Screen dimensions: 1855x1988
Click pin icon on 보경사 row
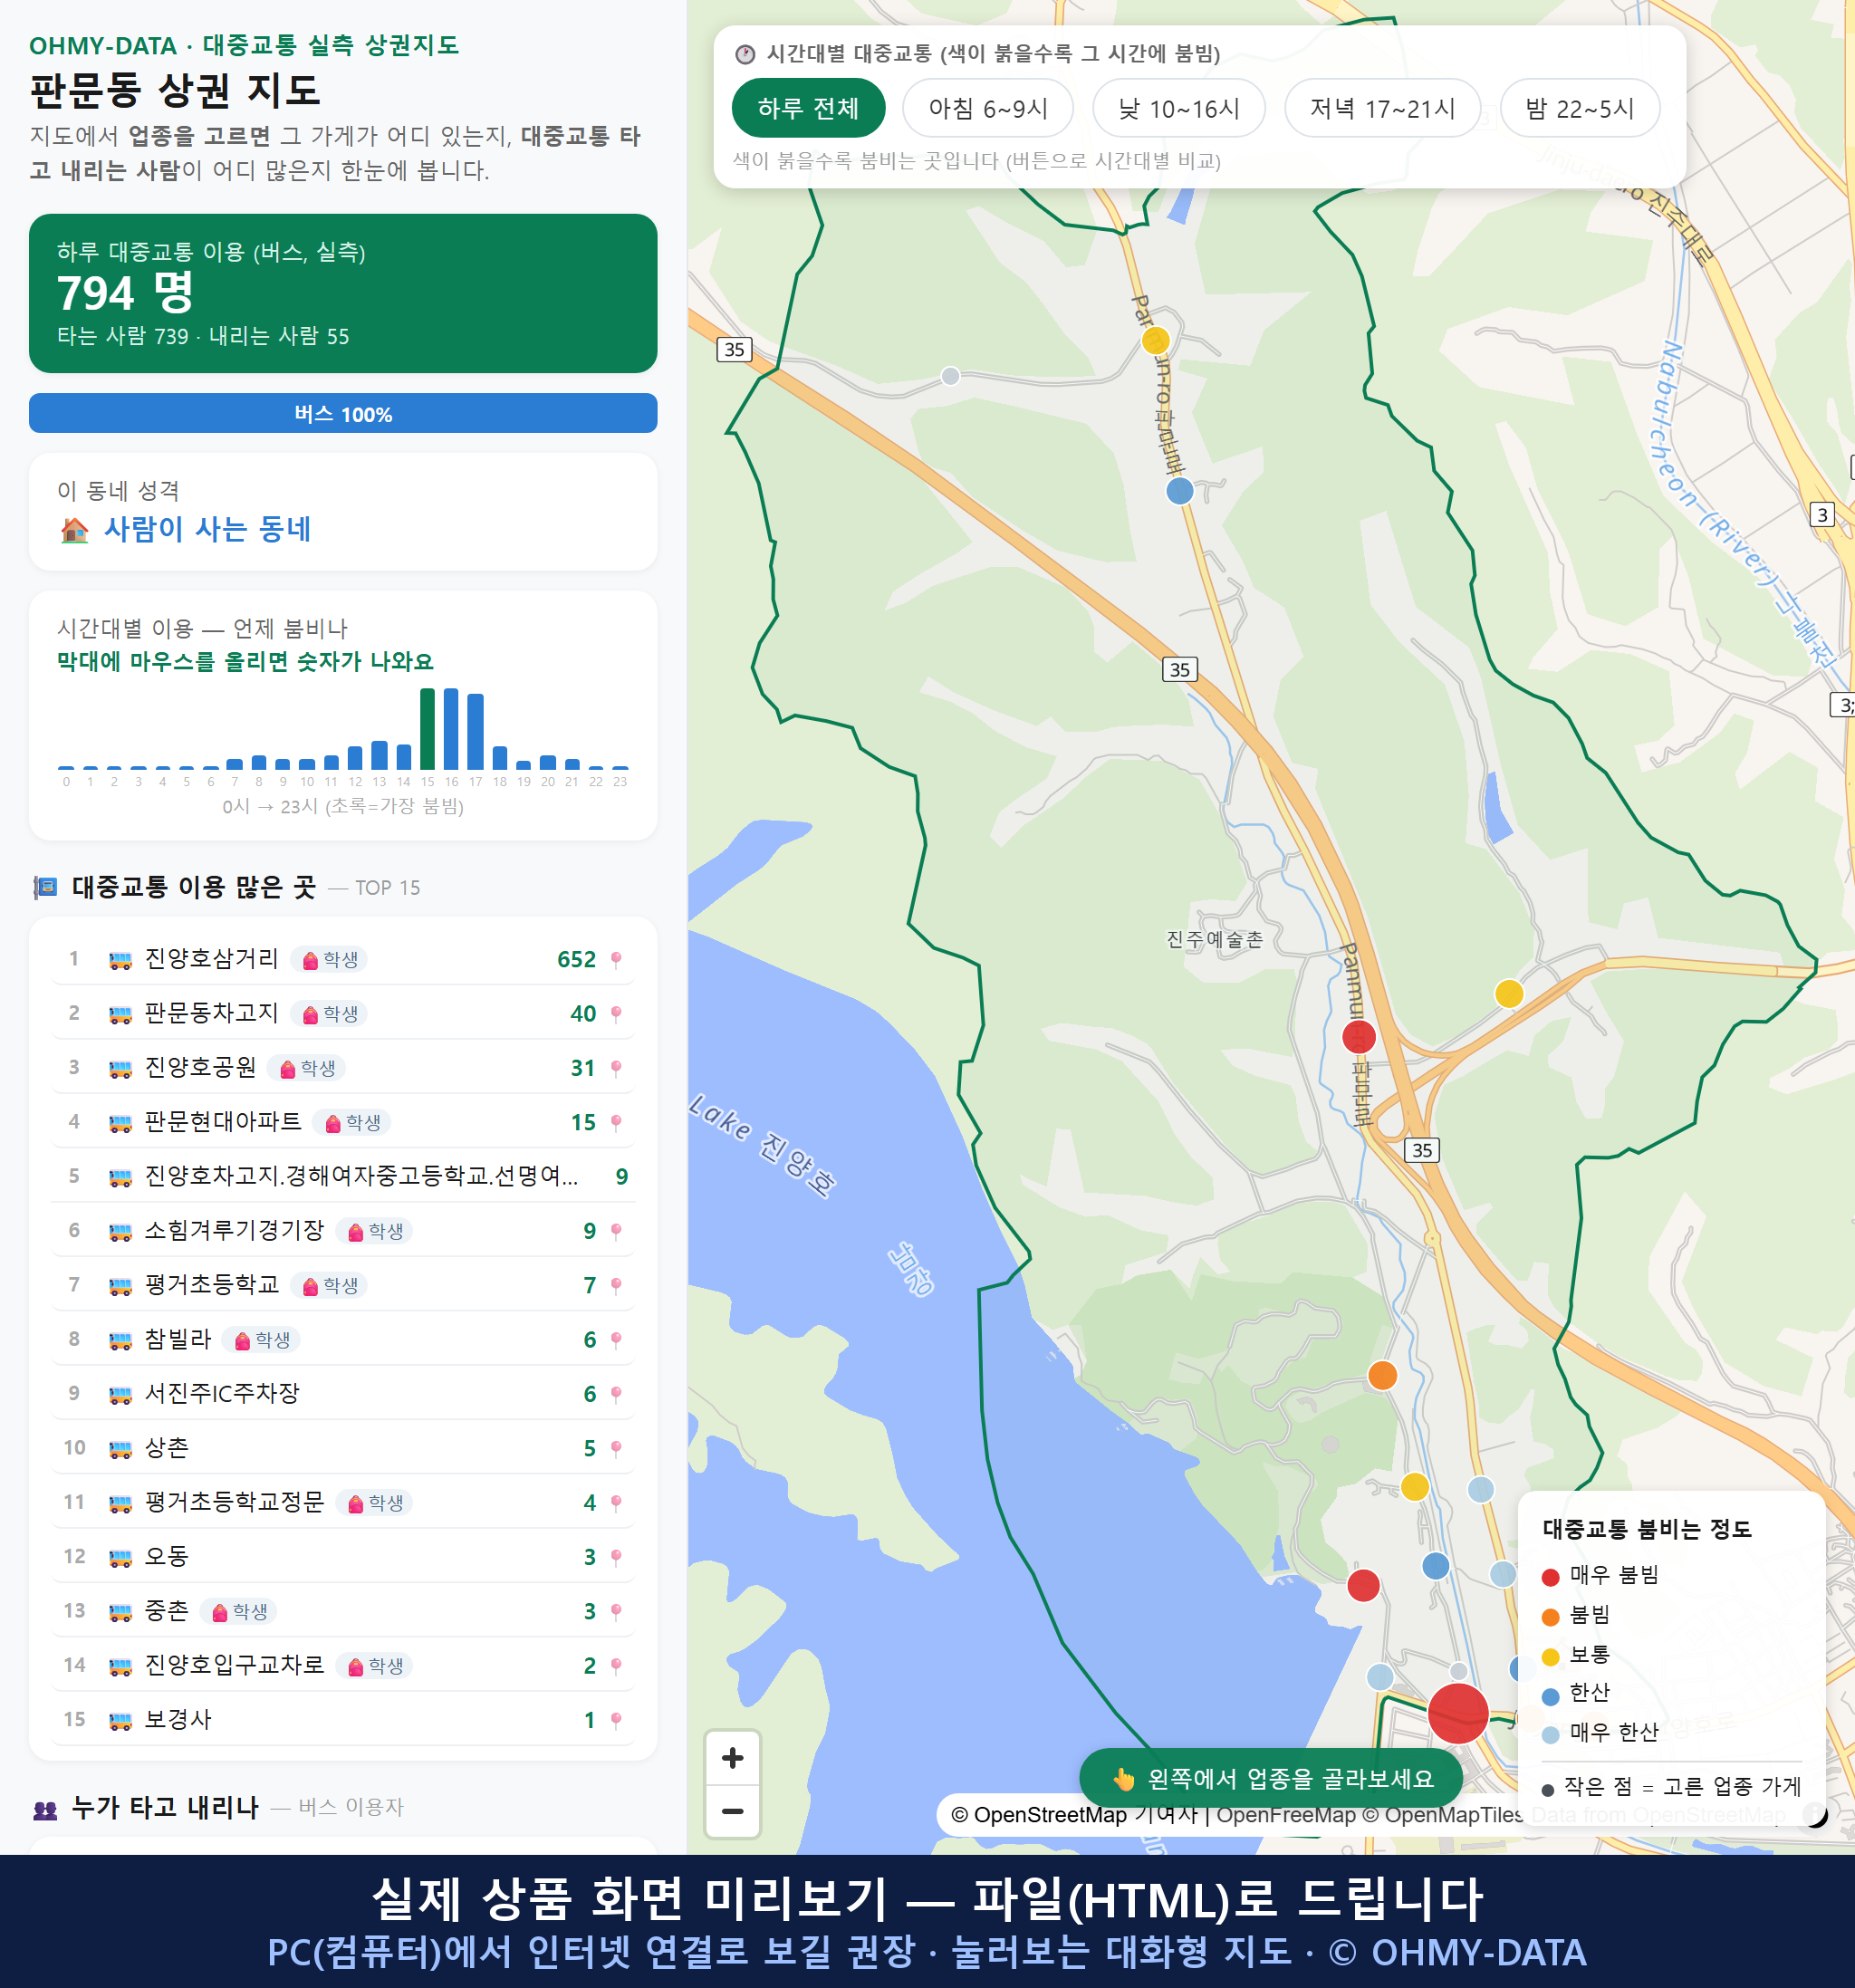tap(616, 1720)
